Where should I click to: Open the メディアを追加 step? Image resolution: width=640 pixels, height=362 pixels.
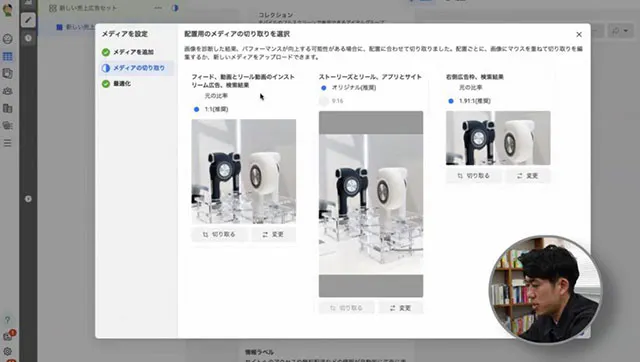pyautogui.click(x=133, y=52)
